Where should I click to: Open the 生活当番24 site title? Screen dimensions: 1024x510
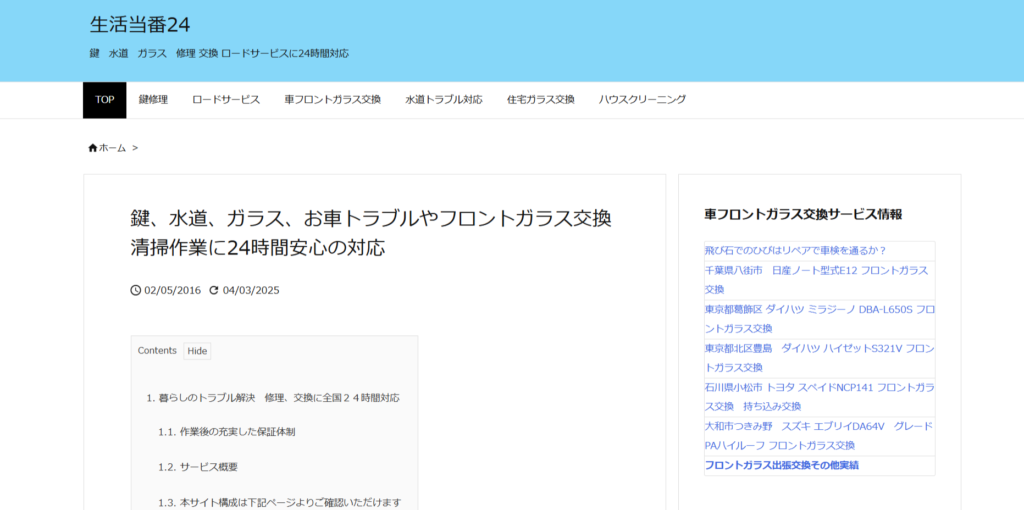[x=140, y=25]
